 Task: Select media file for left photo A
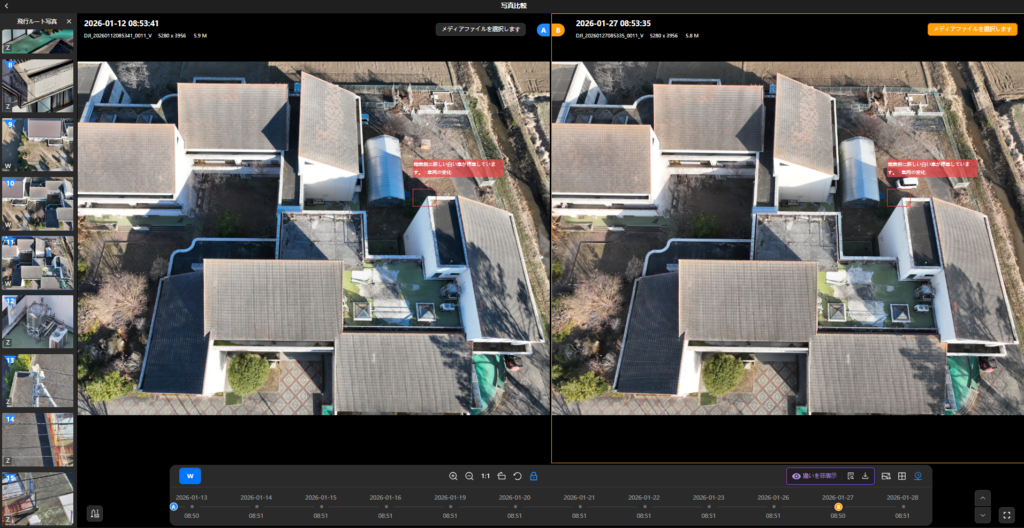point(480,29)
